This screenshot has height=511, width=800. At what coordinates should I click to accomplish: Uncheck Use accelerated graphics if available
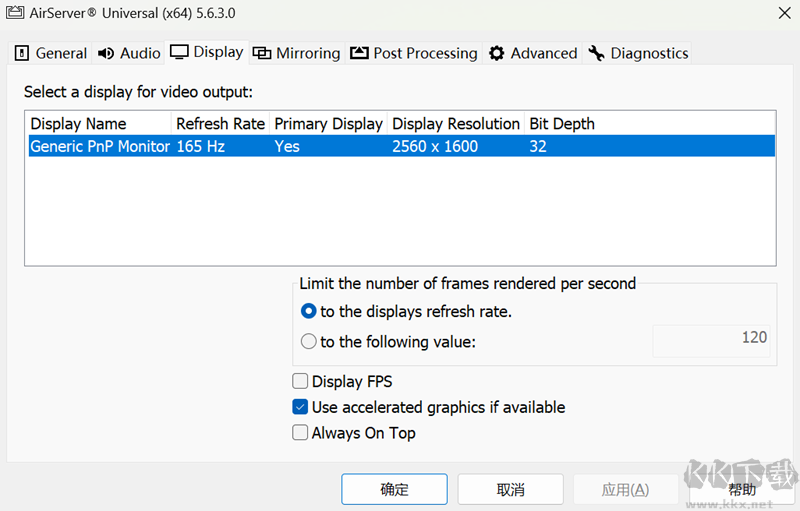click(300, 407)
